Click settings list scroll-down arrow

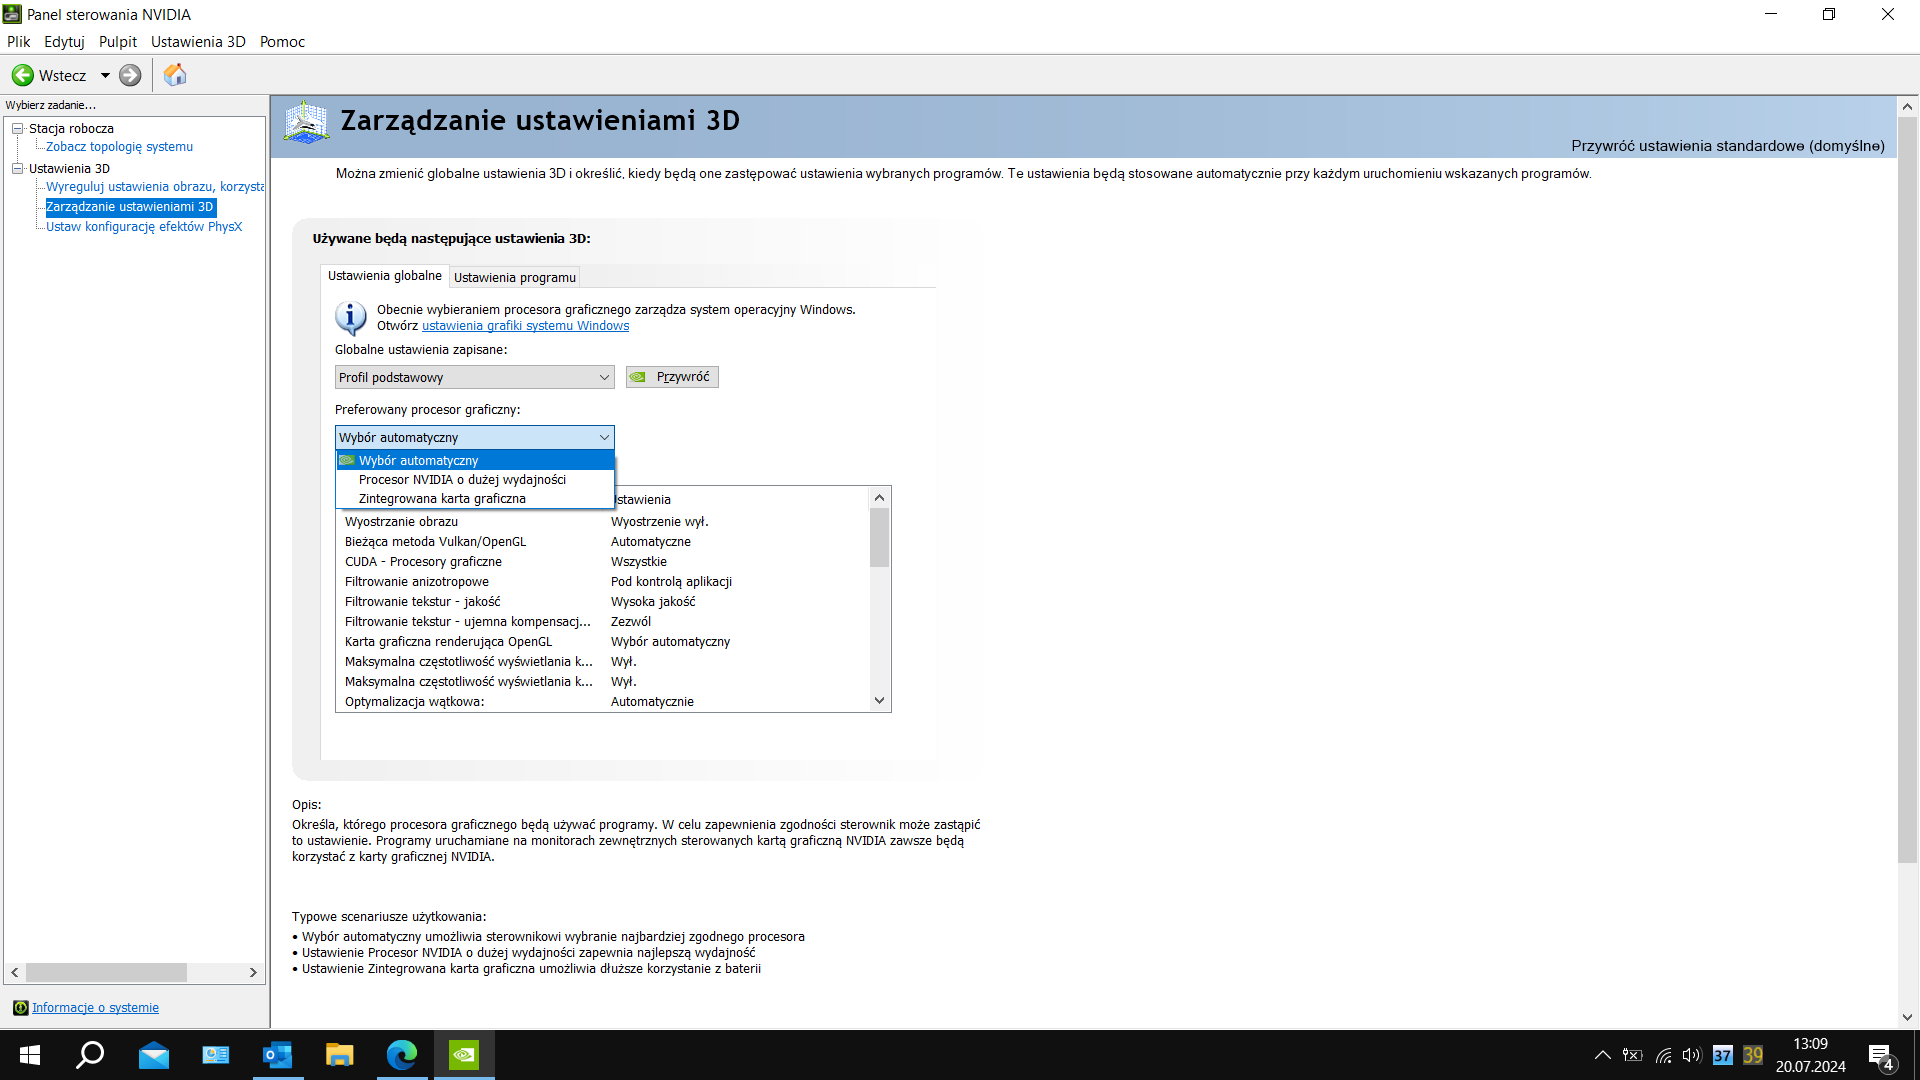tap(880, 701)
